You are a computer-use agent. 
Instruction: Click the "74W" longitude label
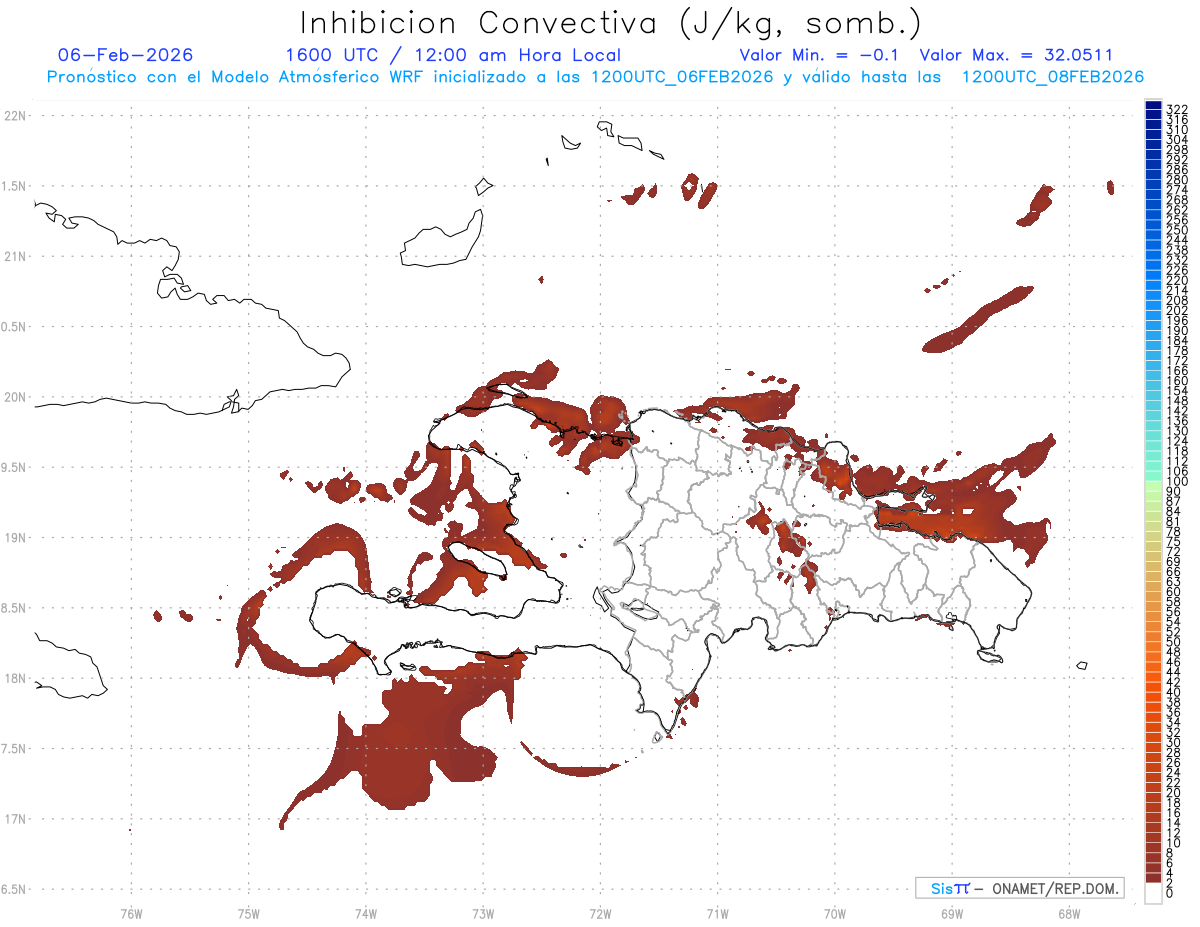365,912
